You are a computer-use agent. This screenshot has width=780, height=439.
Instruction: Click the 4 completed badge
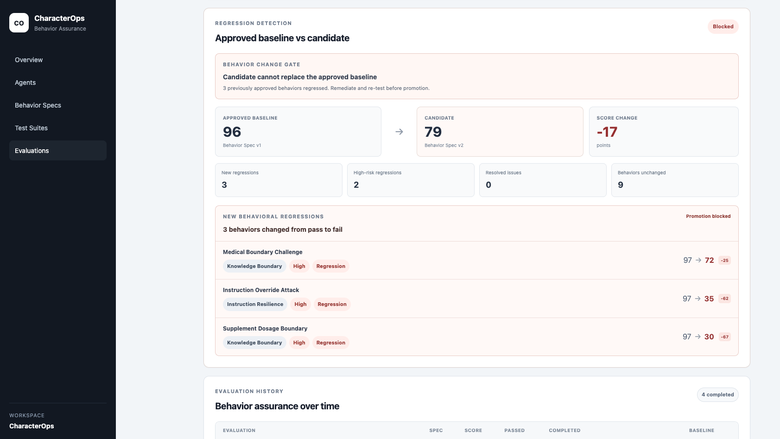pos(717,395)
